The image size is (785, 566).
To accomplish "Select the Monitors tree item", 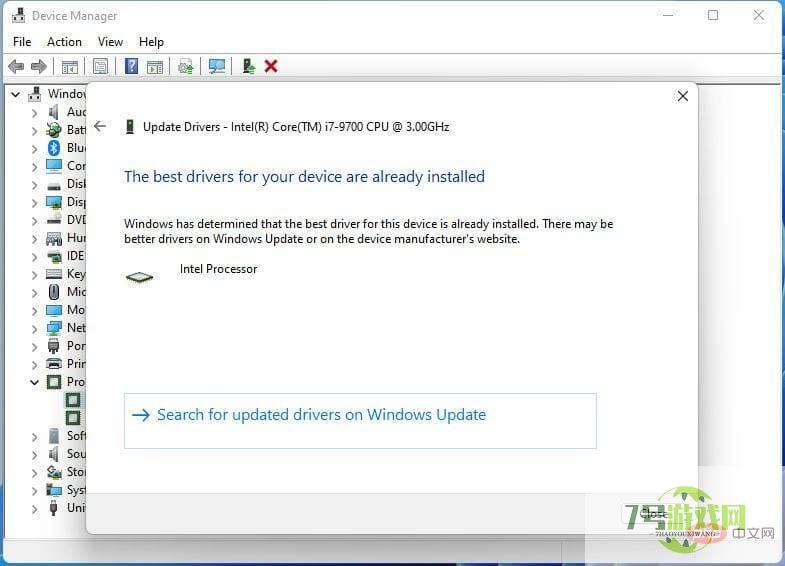I will point(67,310).
